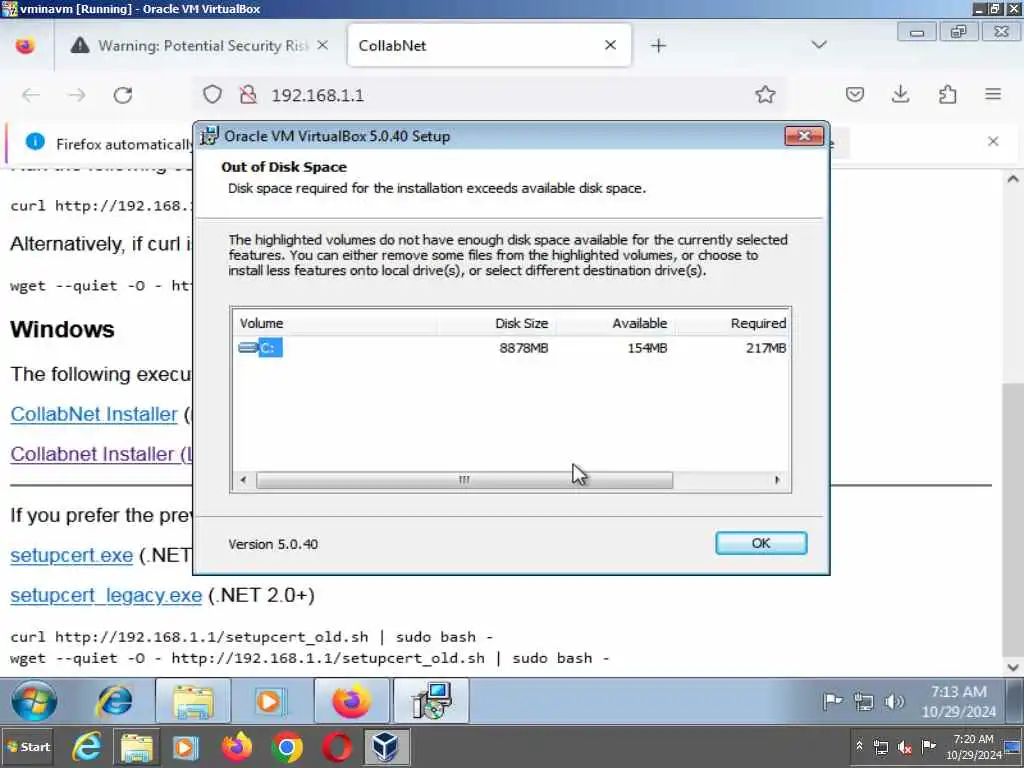The height and width of the screenshot is (768, 1024).
Task: Click the Available column header
Action: (639, 323)
